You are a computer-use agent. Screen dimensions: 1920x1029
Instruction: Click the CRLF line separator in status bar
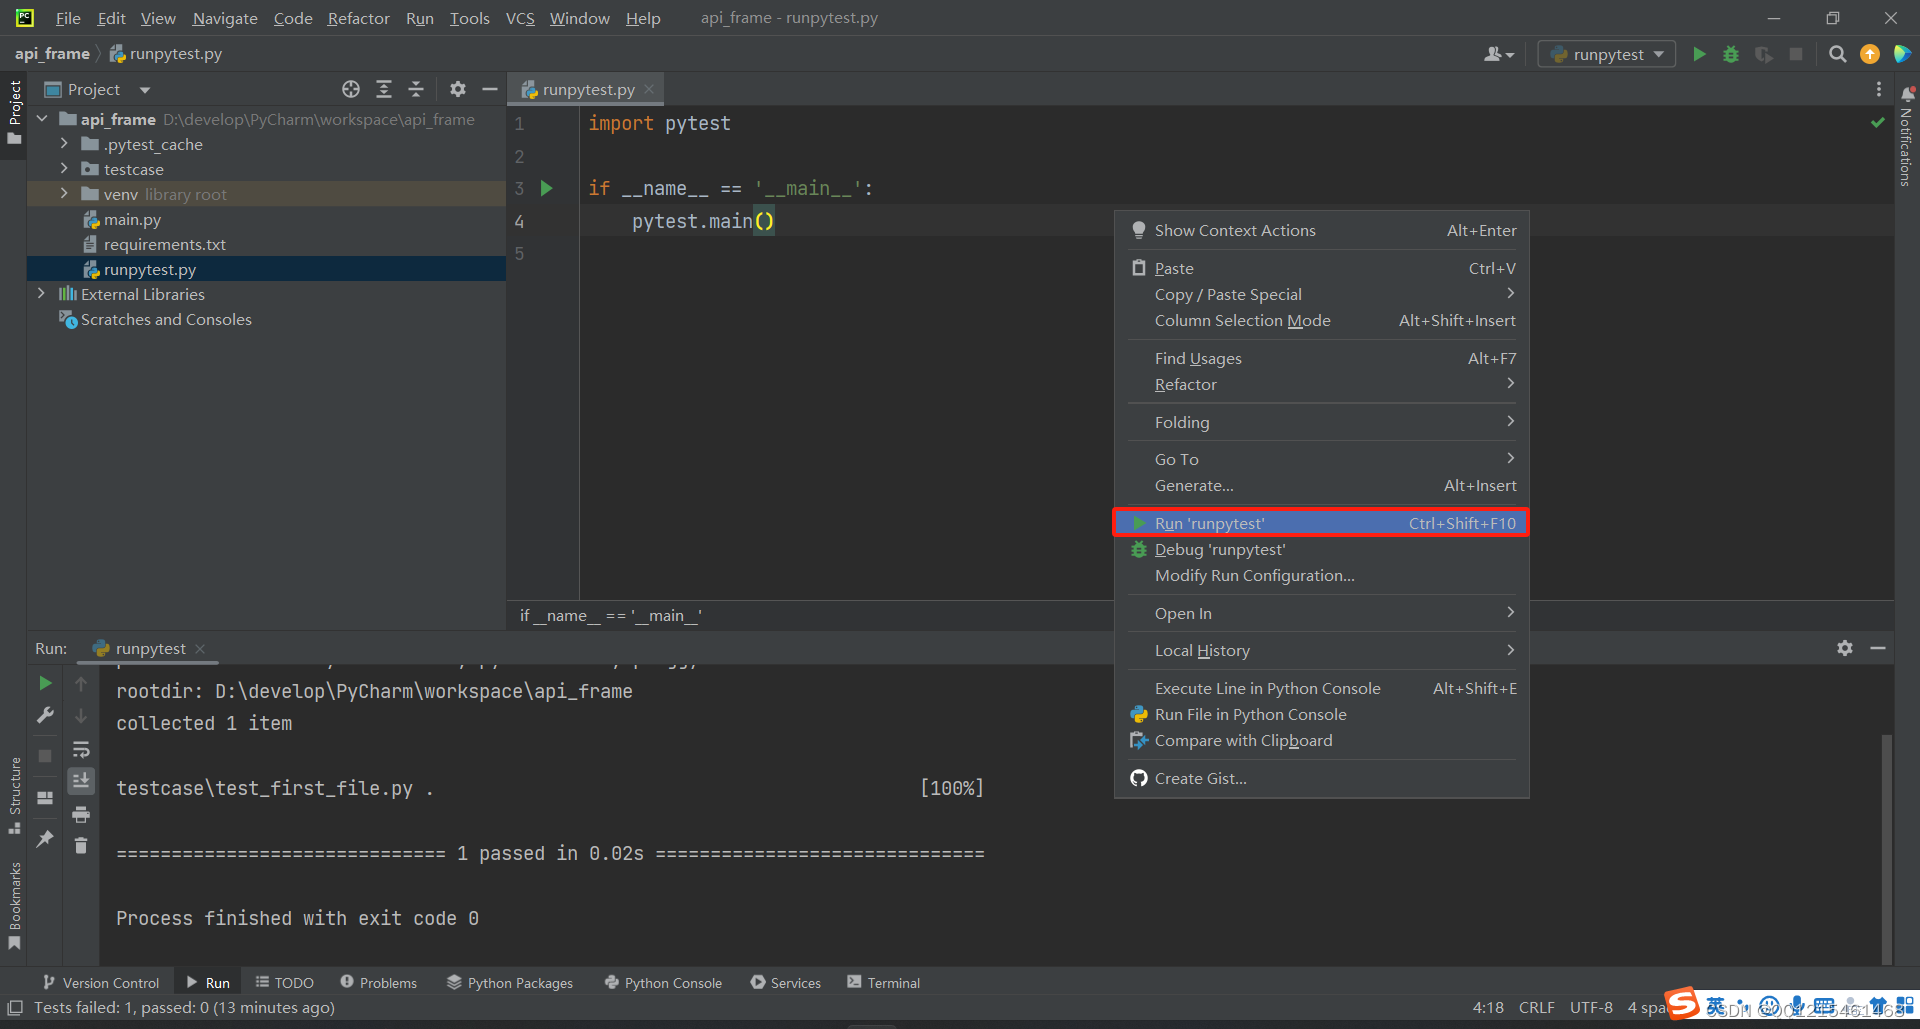pos(1536,1007)
